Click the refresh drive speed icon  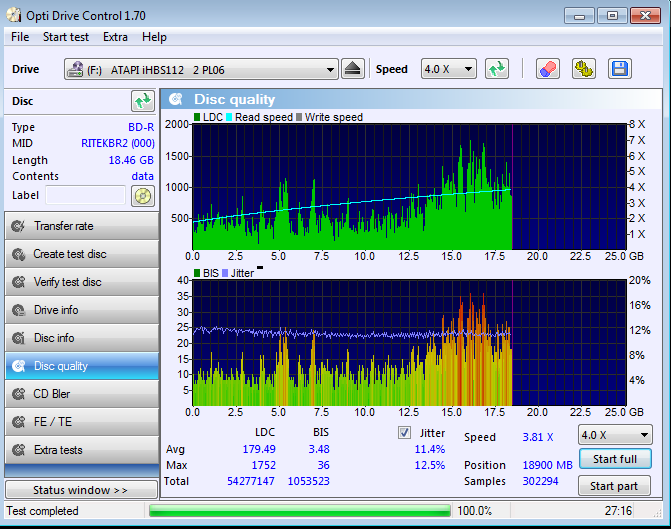coord(497,69)
